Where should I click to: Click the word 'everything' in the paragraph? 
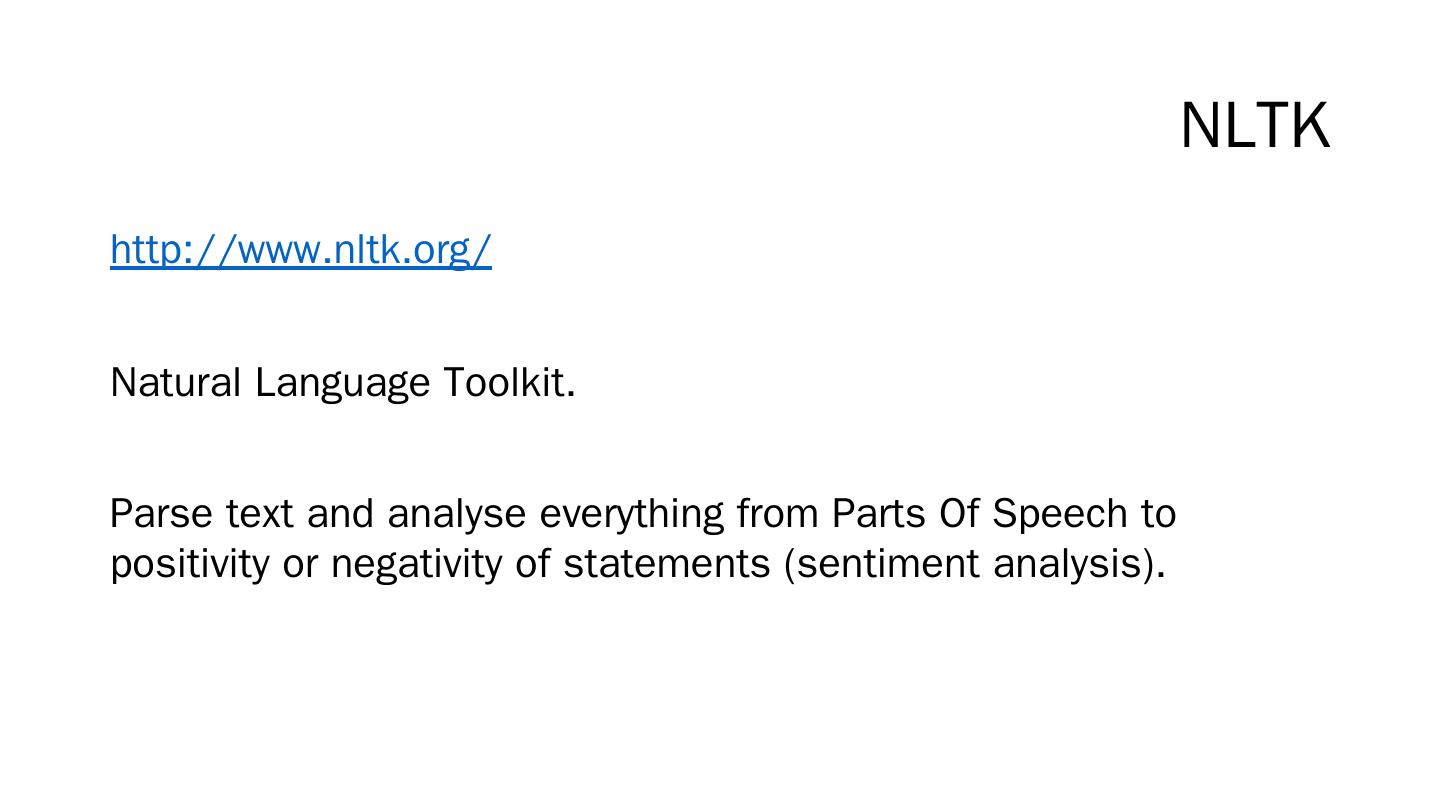[631, 514]
